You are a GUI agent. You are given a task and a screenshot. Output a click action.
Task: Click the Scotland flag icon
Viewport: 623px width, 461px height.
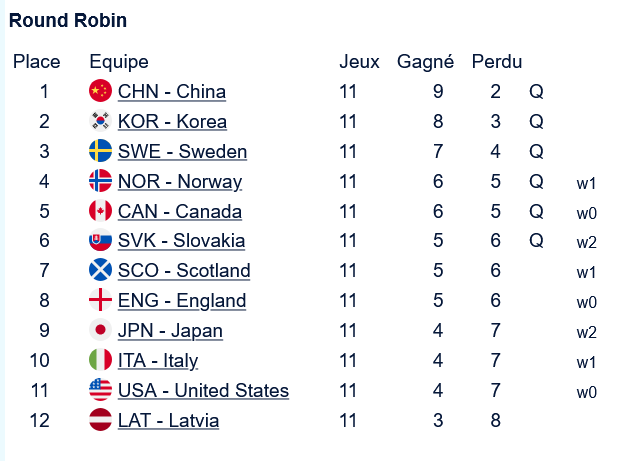pos(100,271)
